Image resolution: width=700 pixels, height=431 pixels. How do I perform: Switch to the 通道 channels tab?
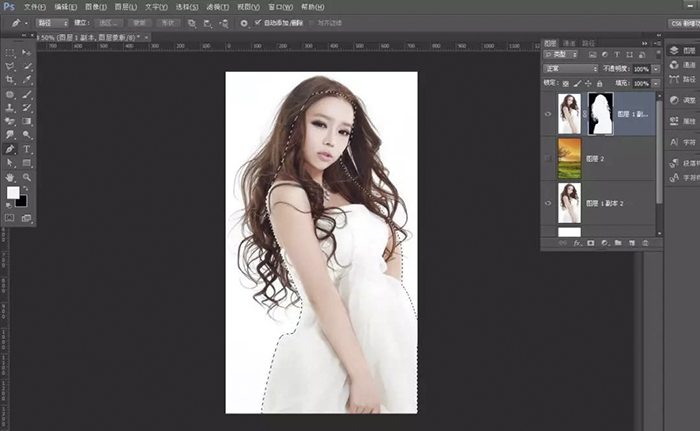(569, 44)
